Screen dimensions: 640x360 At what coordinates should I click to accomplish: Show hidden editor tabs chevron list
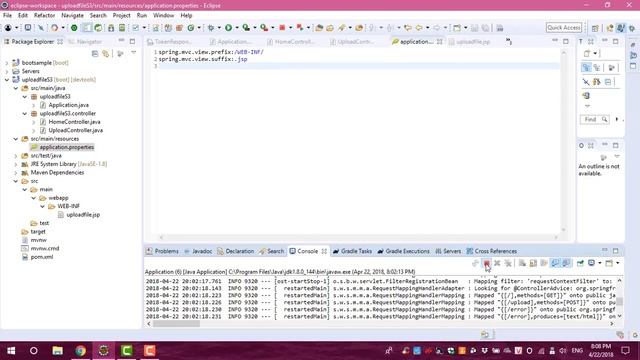coord(509,41)
